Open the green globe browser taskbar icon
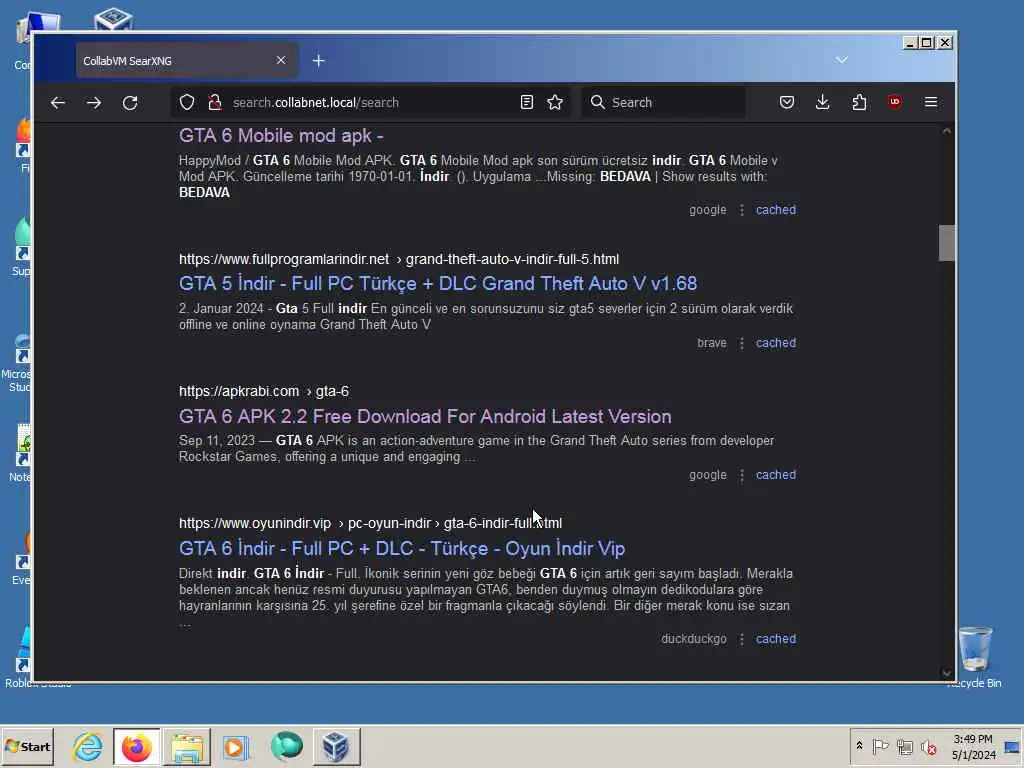 [x=286, y=746]
